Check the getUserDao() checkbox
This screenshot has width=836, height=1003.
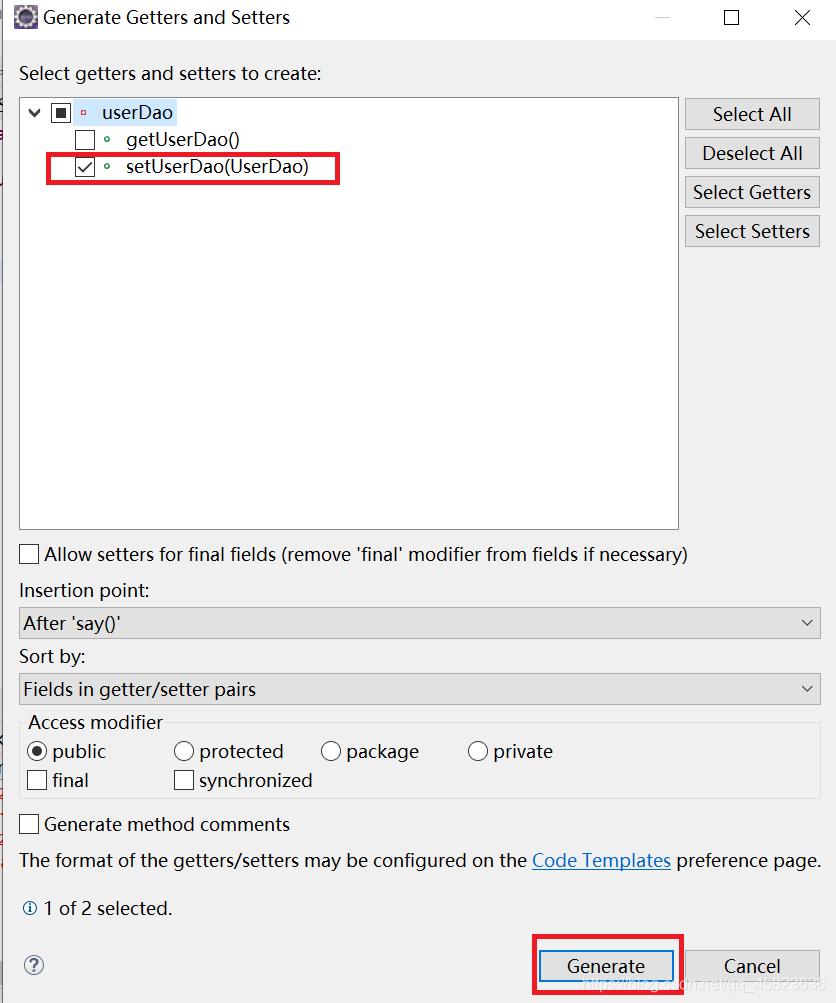(x=84, y=139)
